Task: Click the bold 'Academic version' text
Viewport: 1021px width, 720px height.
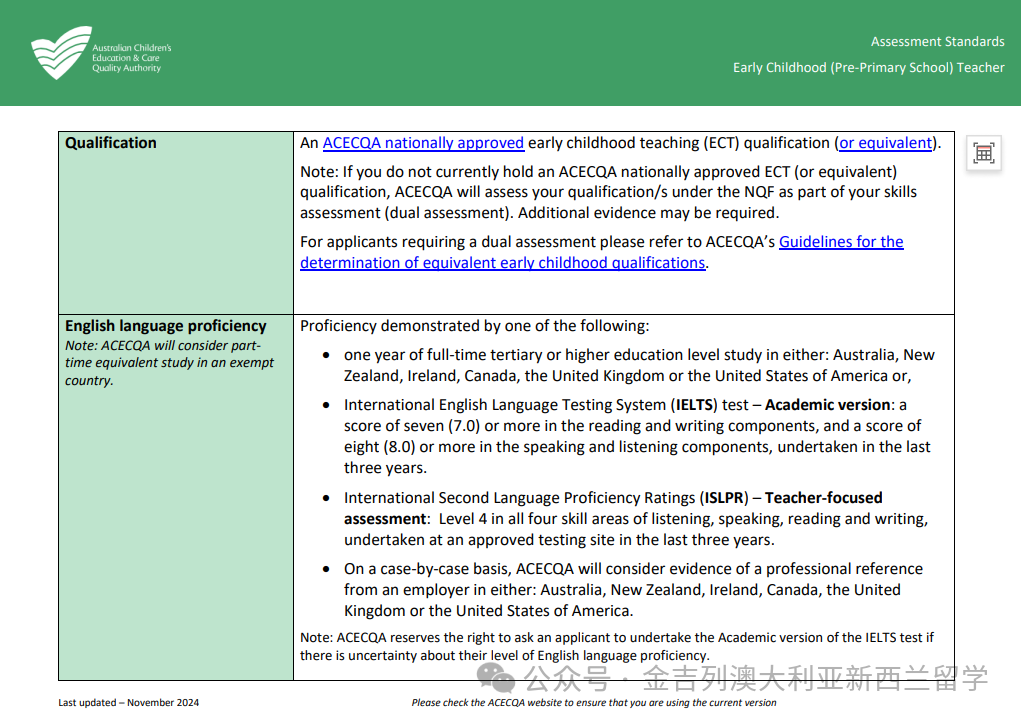Action: (x=828, y=405)
